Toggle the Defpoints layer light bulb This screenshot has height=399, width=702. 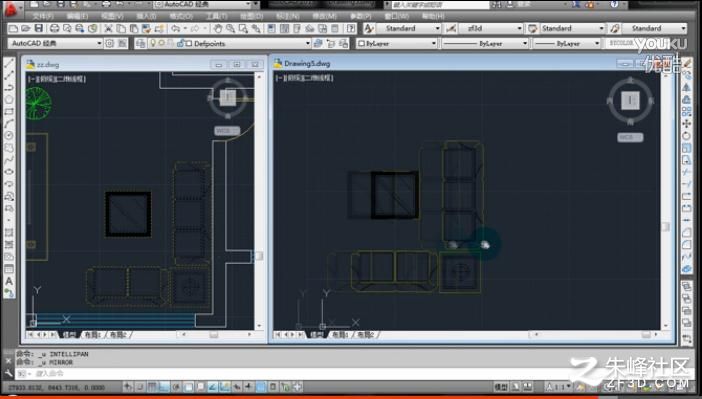pos(153,43)
